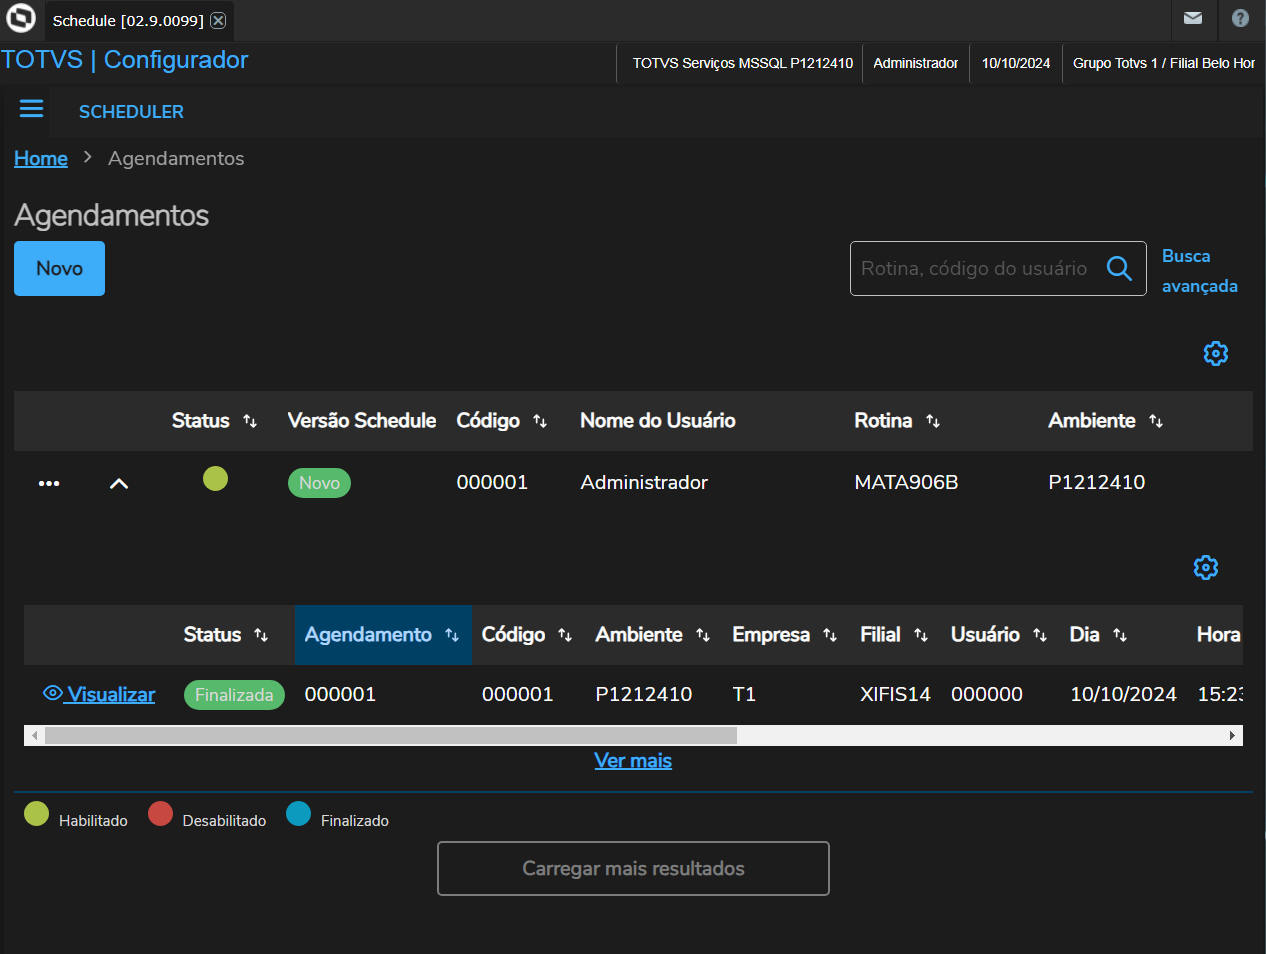
Task: Sort inner table by Filial
Action: pos(921,635)
